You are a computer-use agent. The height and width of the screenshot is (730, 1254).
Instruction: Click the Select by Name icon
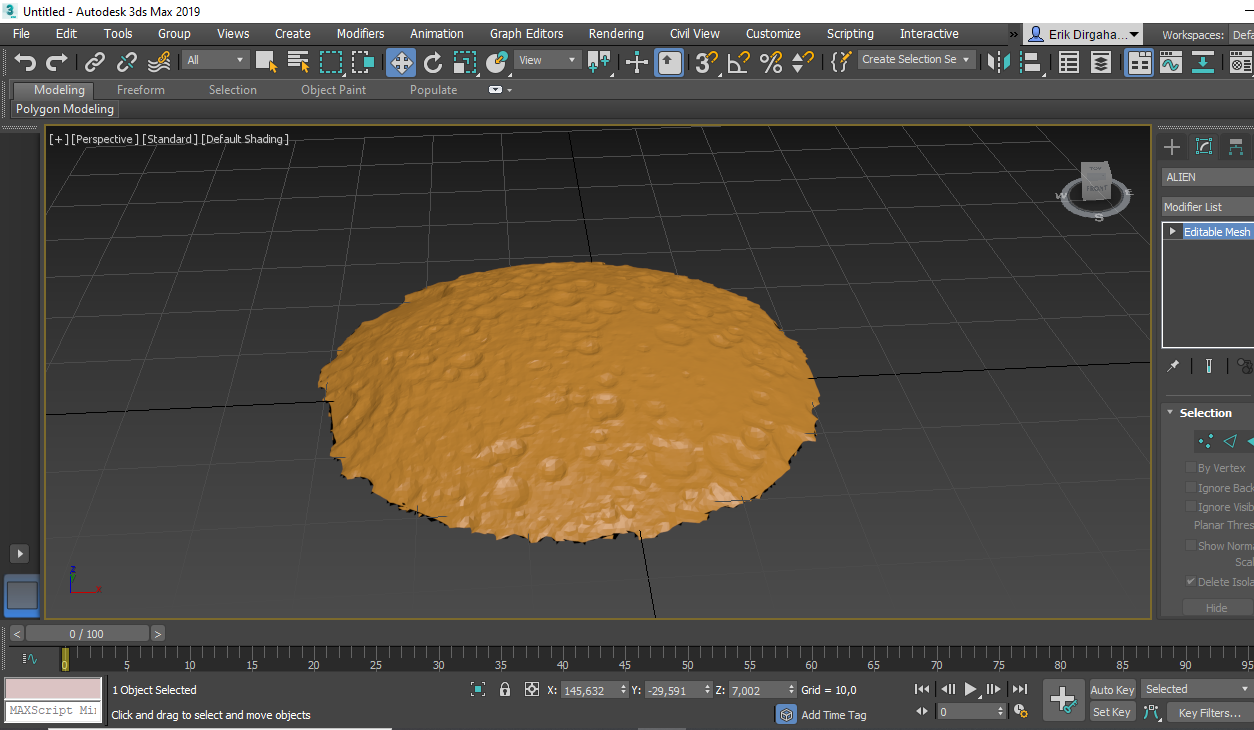coord(298,63)
